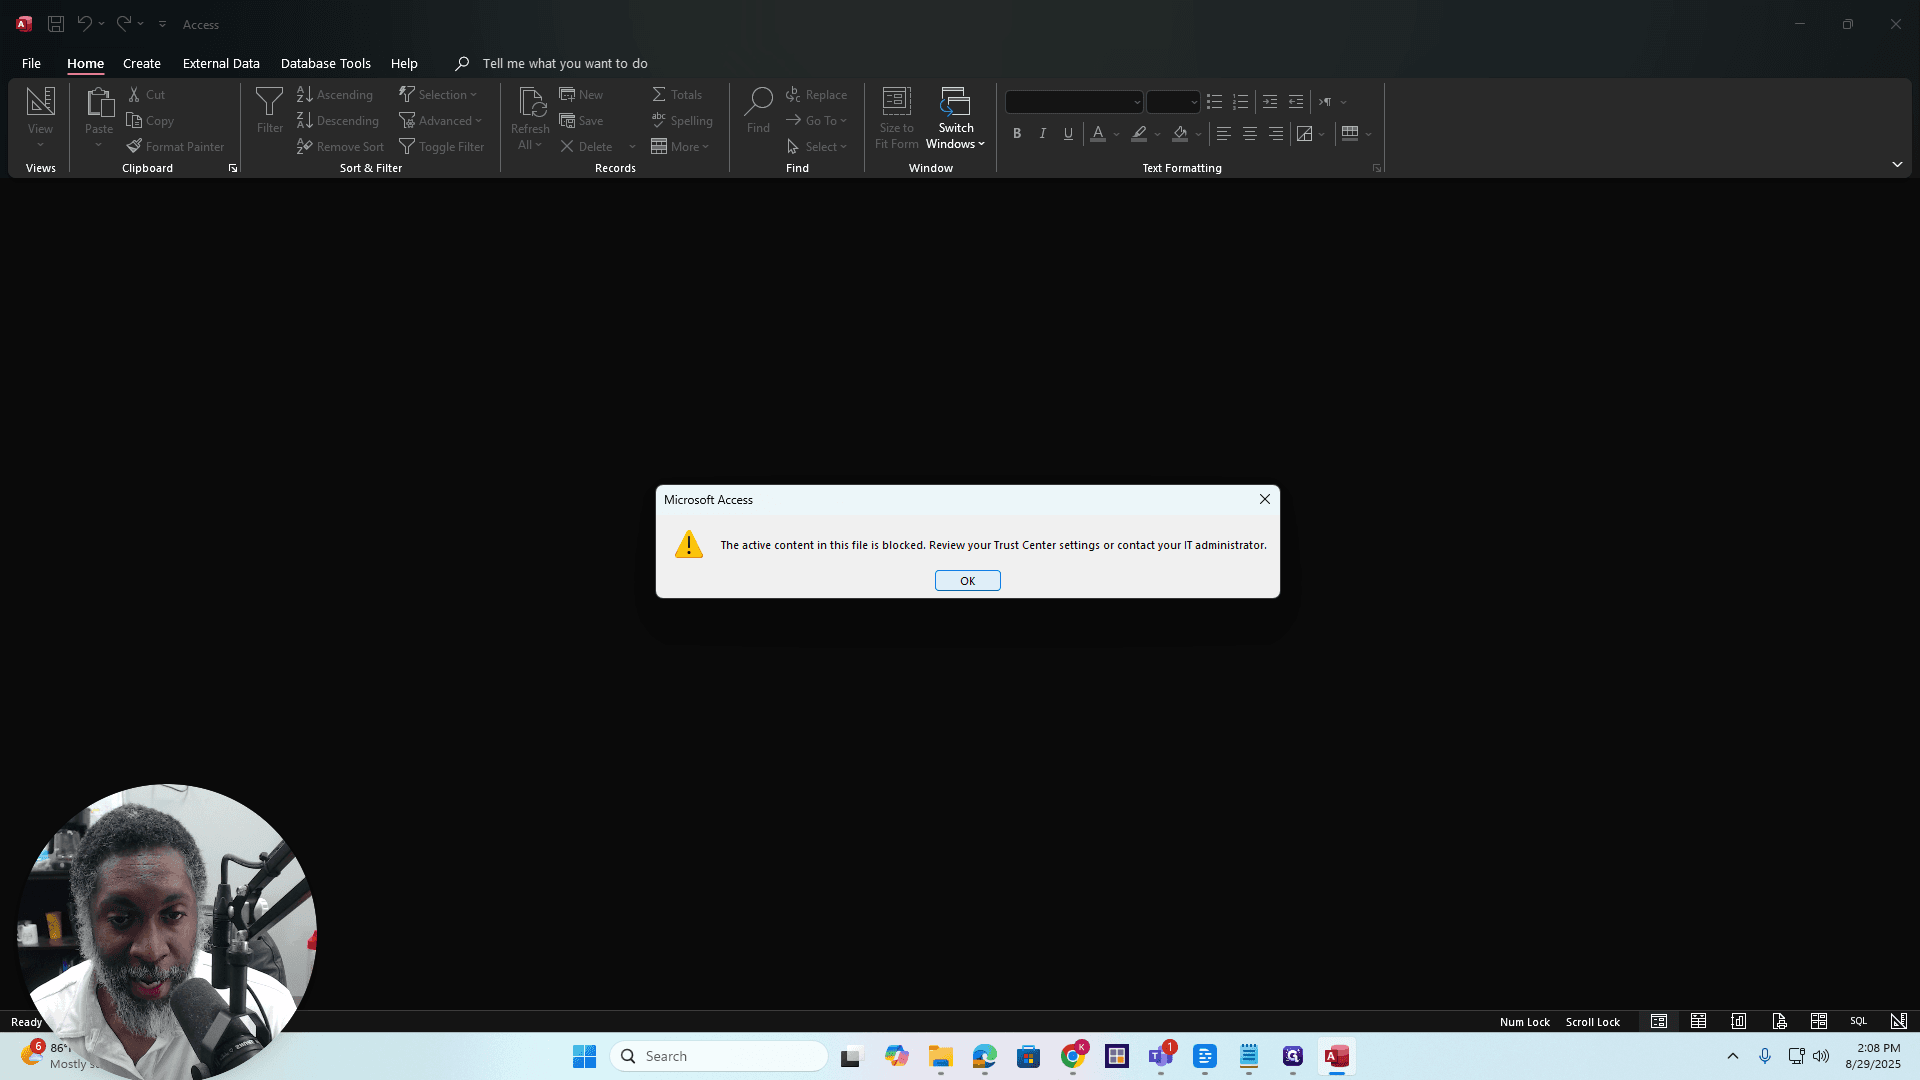Click the Design View icon in status bar

point(1898,1021)
